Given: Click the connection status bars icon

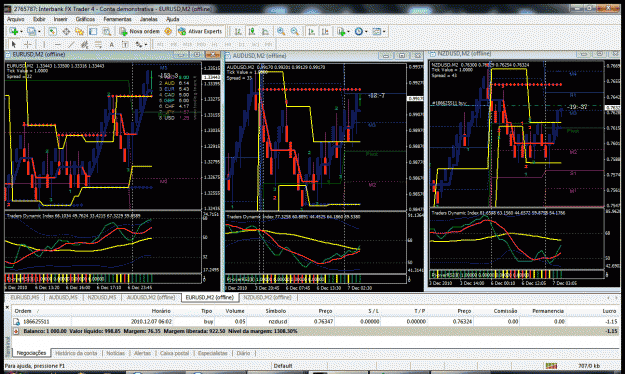Looking at the screenshot, I should (551, 366).
